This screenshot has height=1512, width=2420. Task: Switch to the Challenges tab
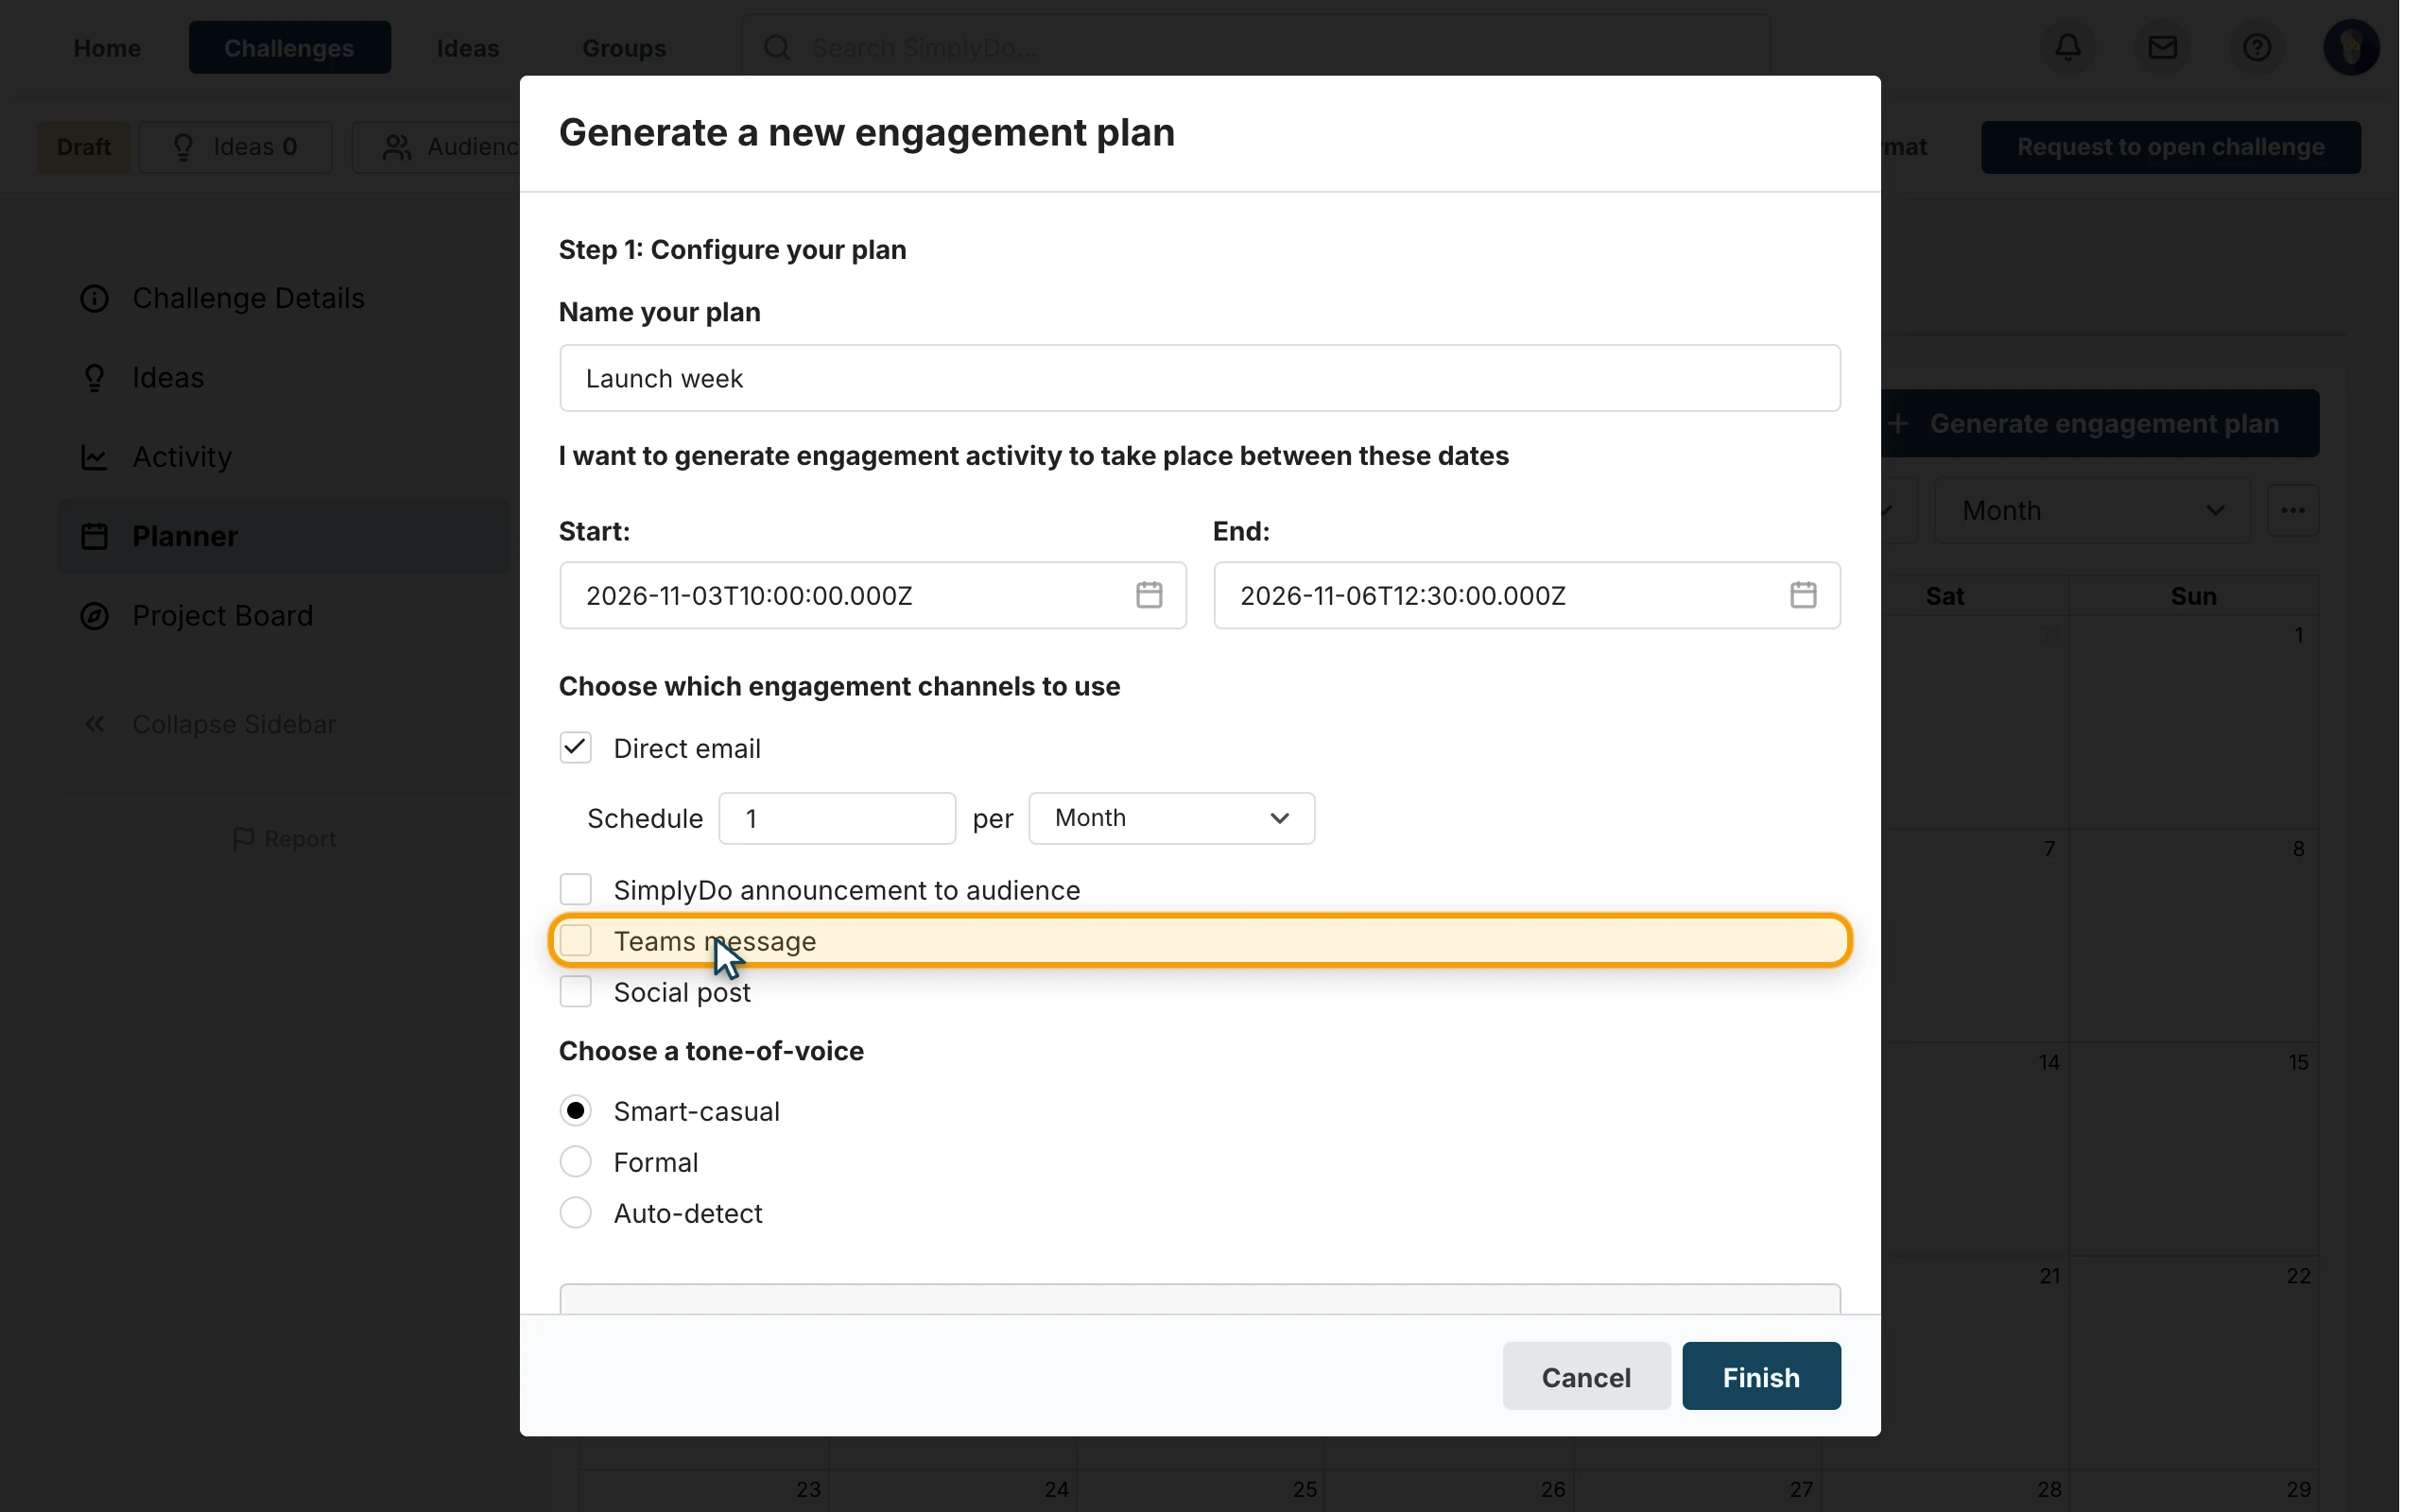(289, 47)
